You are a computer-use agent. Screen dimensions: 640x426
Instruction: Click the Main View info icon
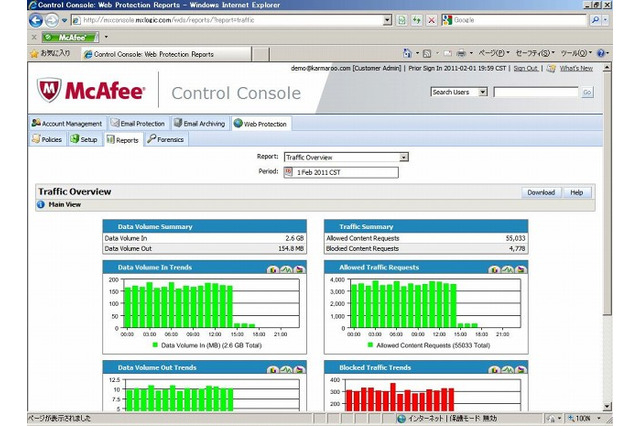coord(41,204)
